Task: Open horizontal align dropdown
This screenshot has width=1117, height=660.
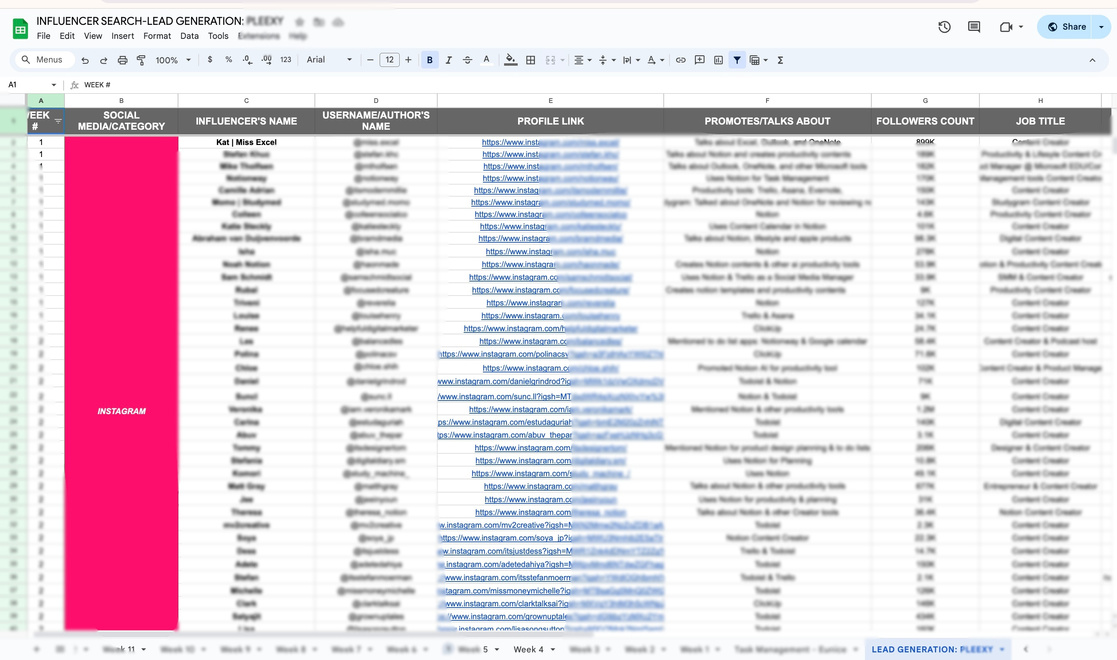Action: pos(583,61)
